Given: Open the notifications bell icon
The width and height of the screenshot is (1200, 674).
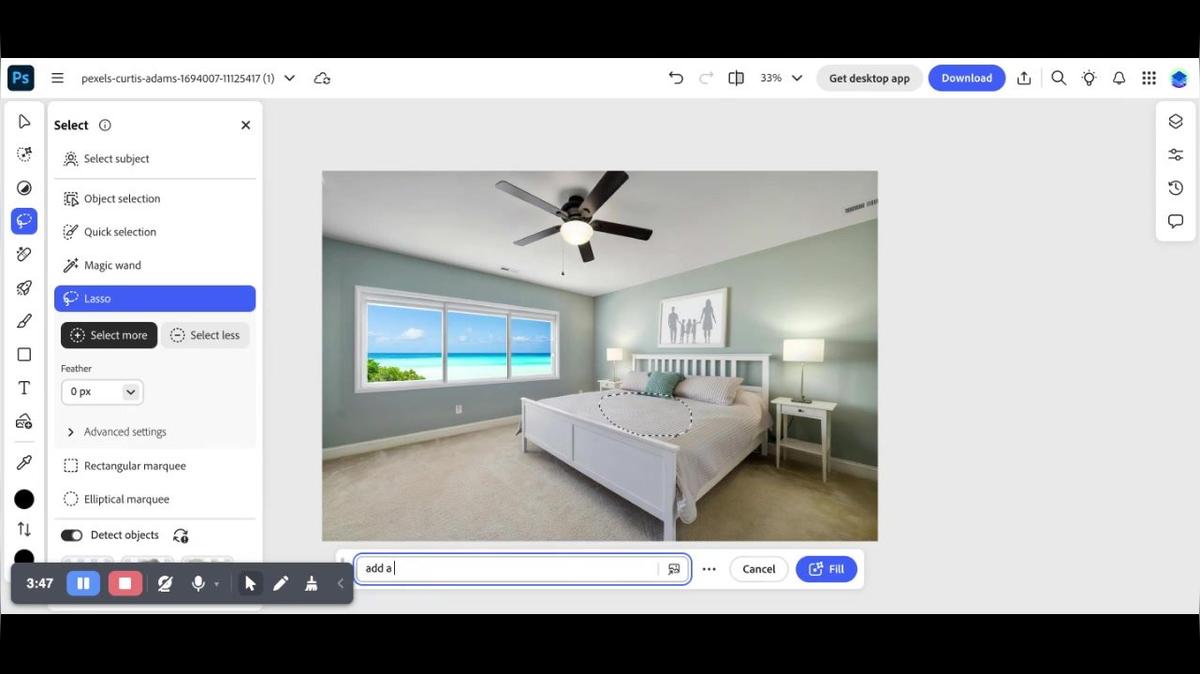Looking at the screenshot, I should pos(1119,78).
